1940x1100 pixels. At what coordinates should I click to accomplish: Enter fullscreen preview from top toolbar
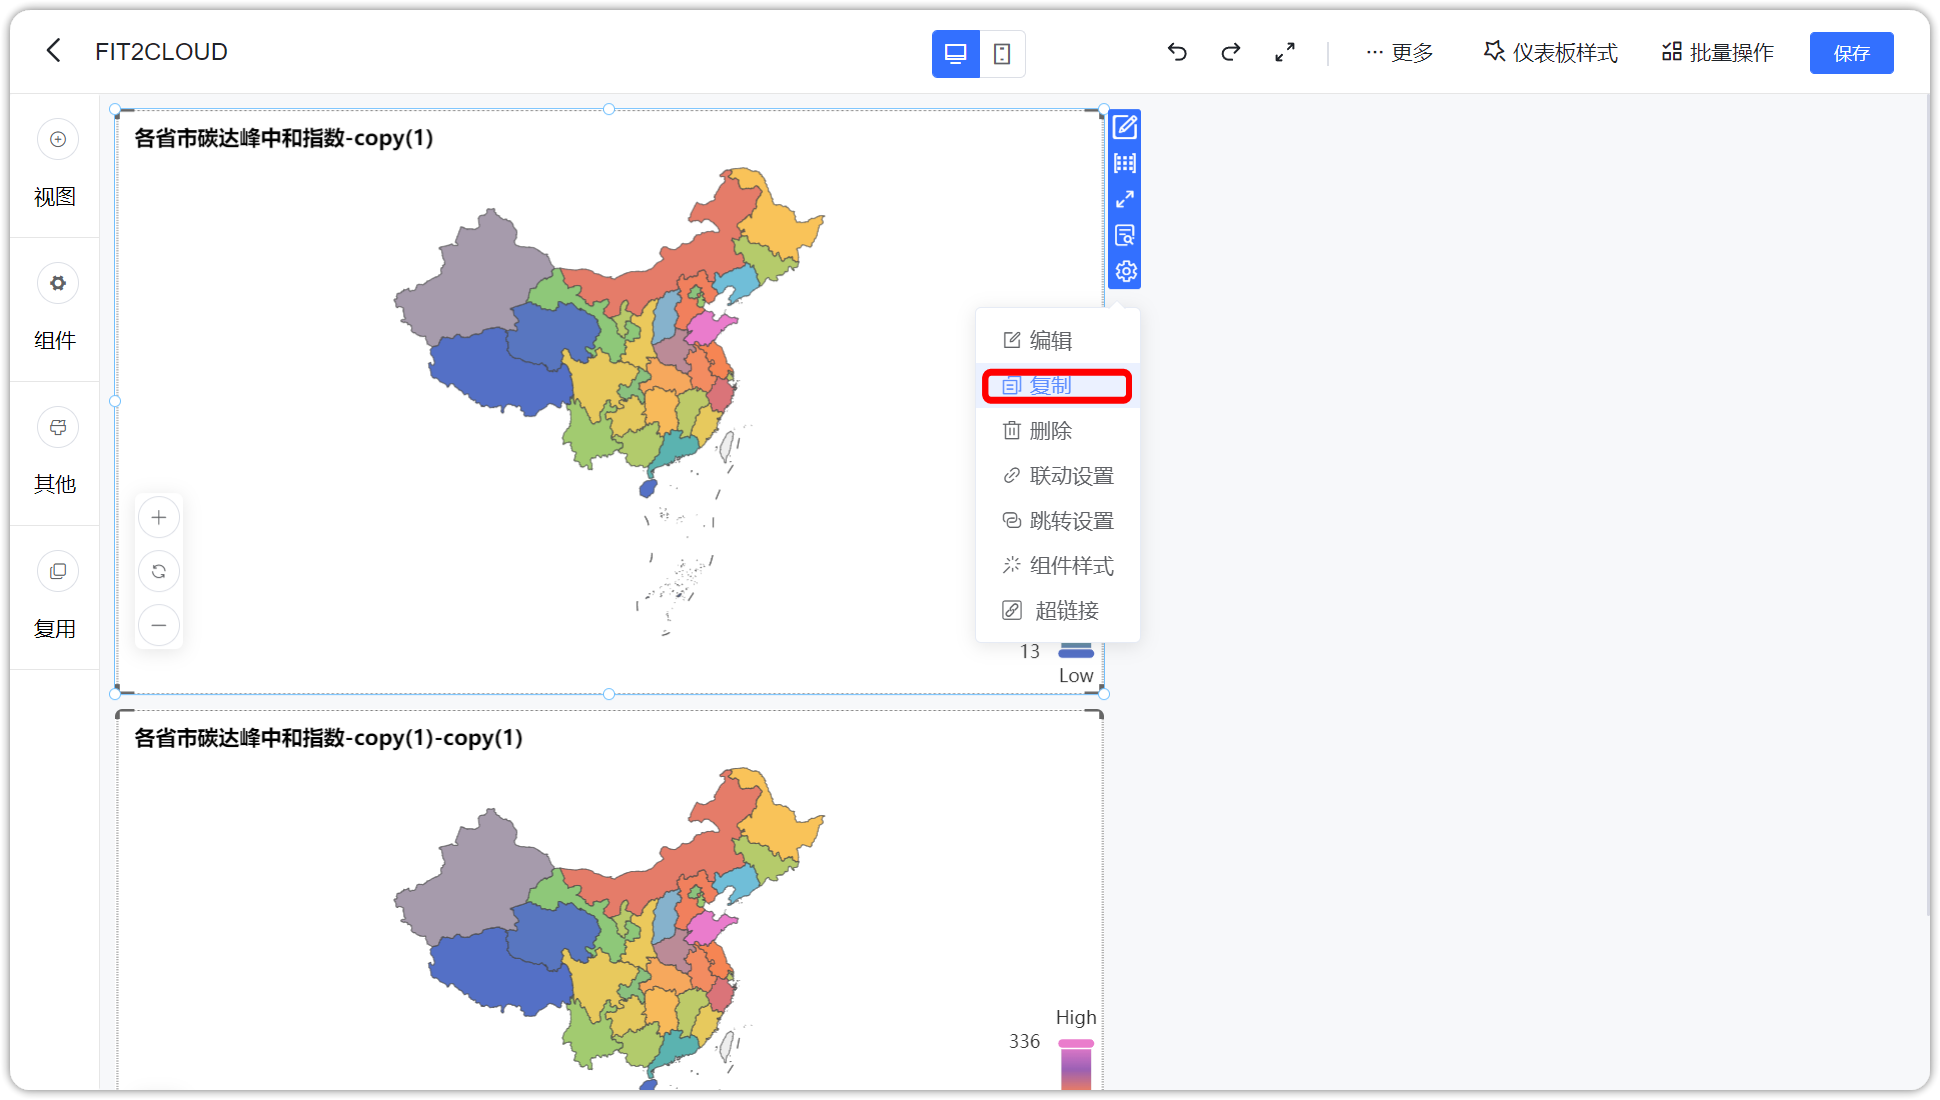coord(1285,52)
